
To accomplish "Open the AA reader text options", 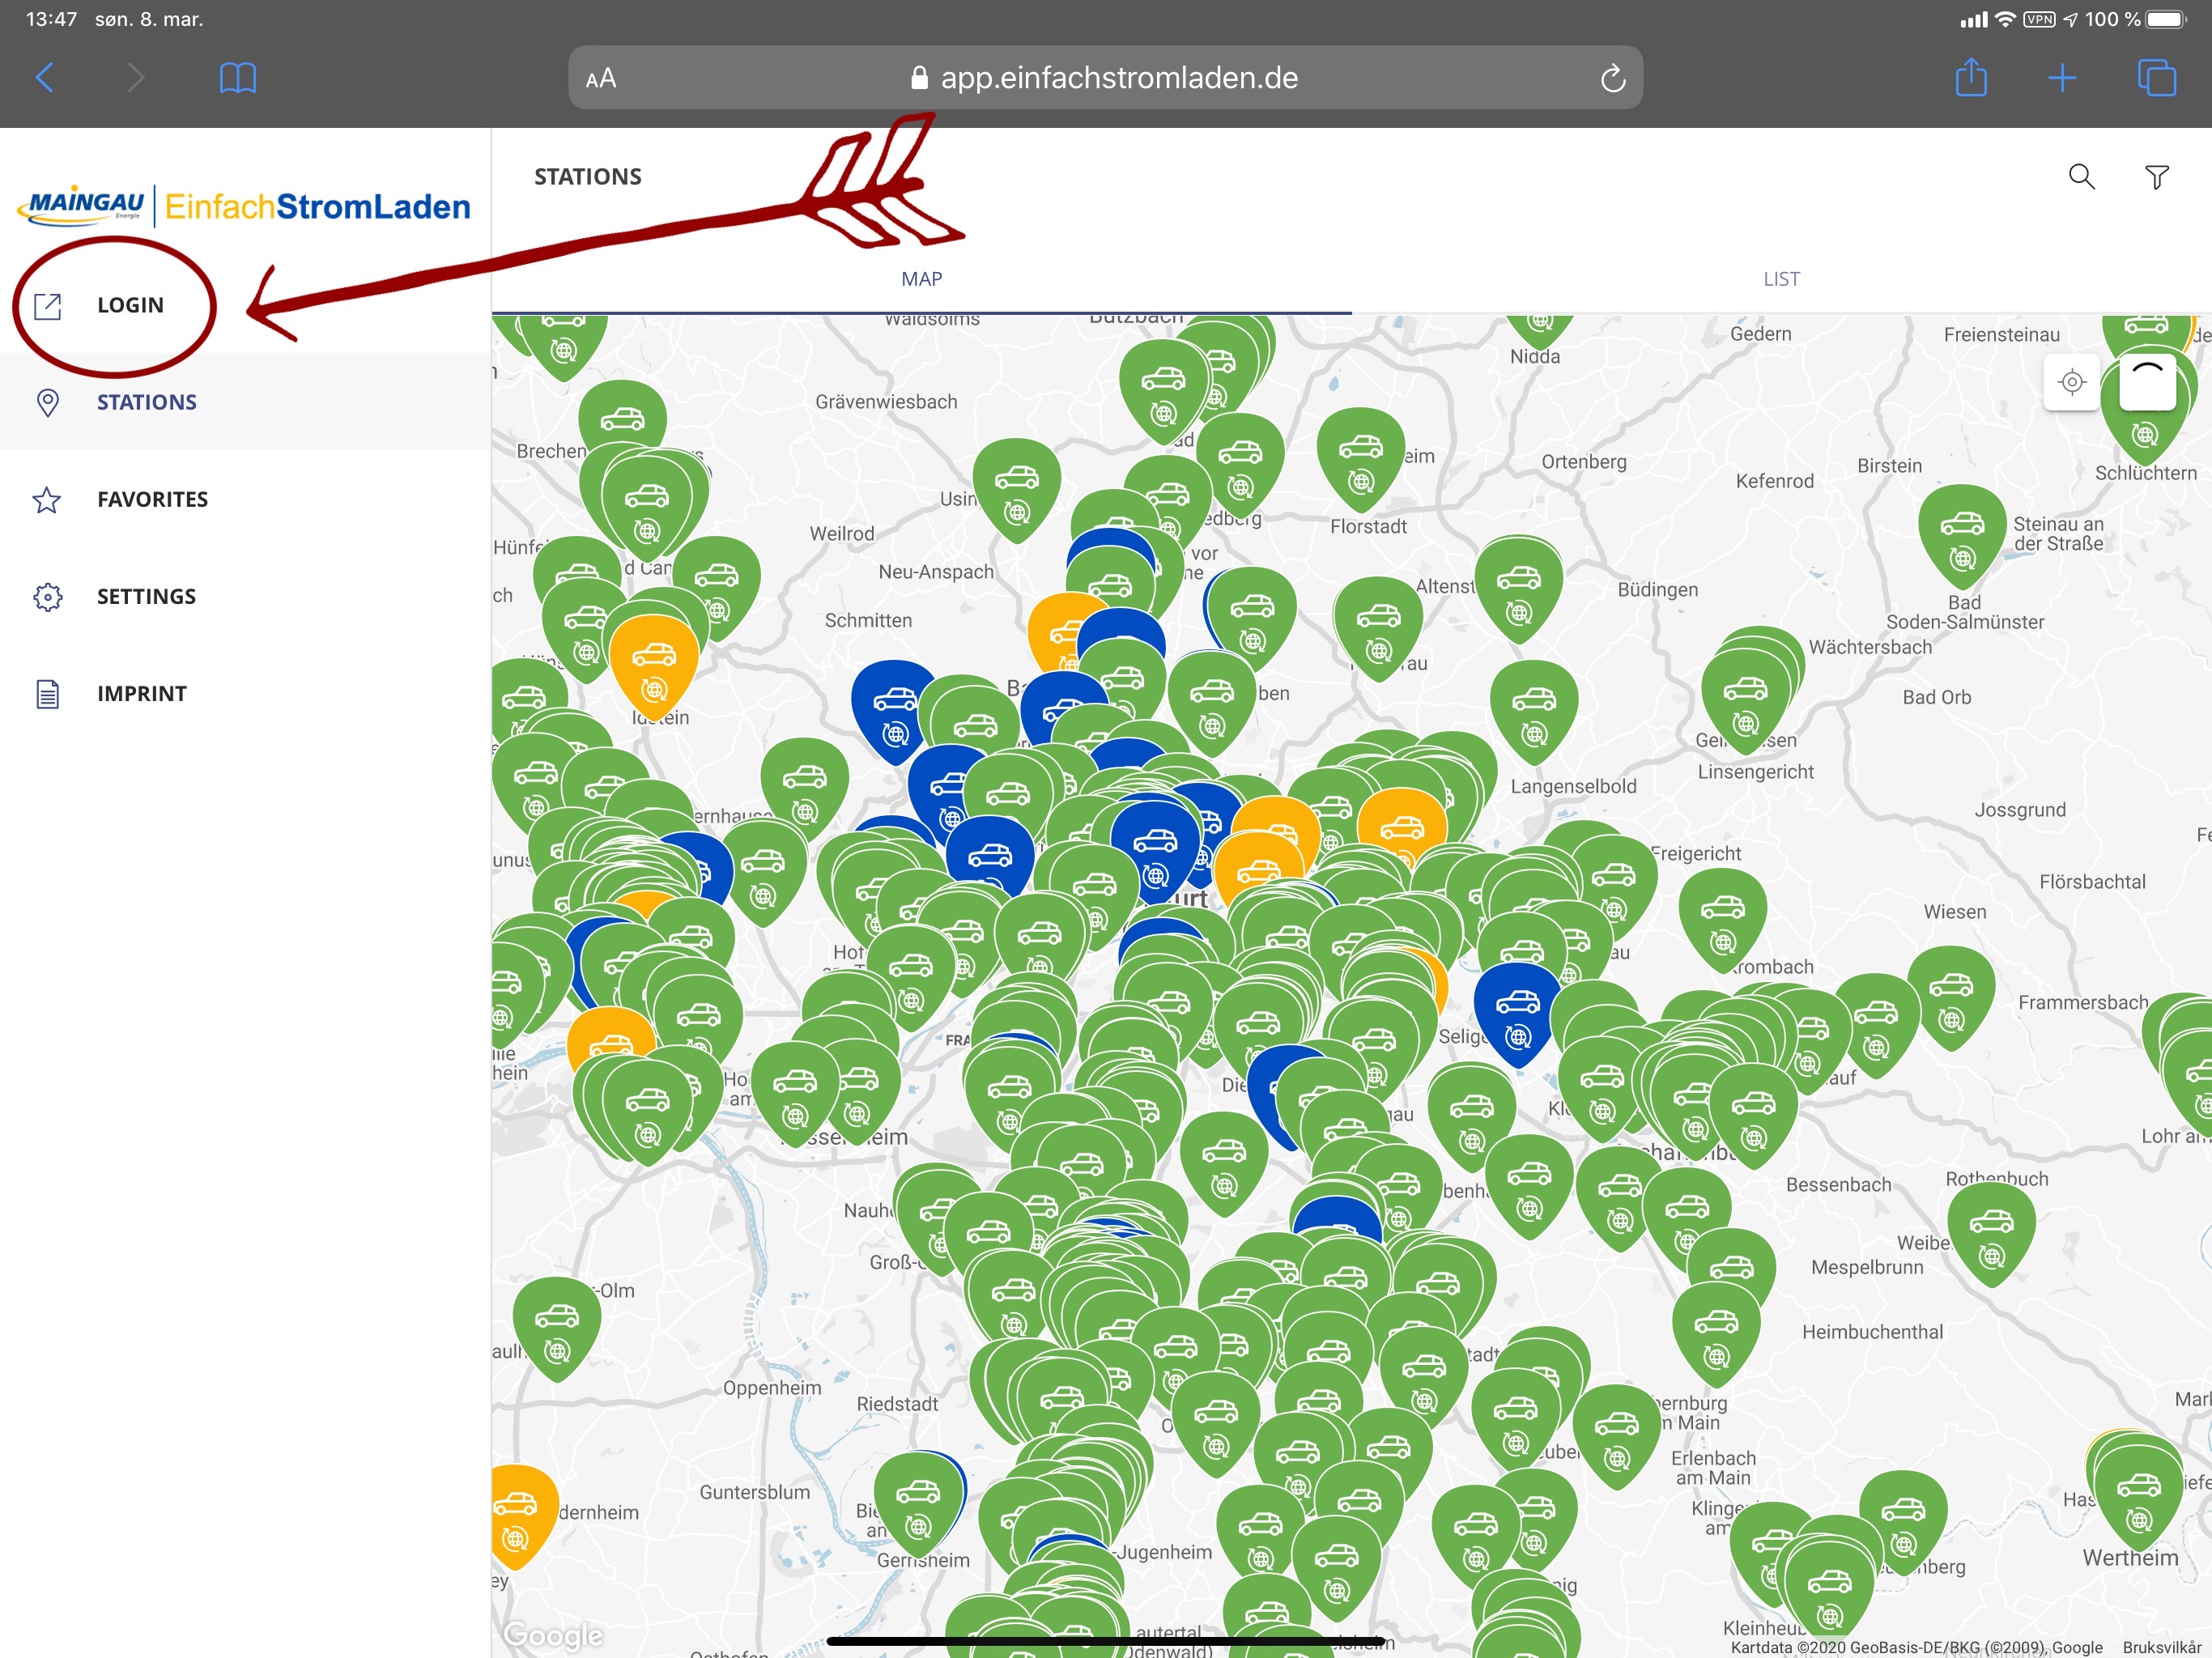I will click(601, 78).
